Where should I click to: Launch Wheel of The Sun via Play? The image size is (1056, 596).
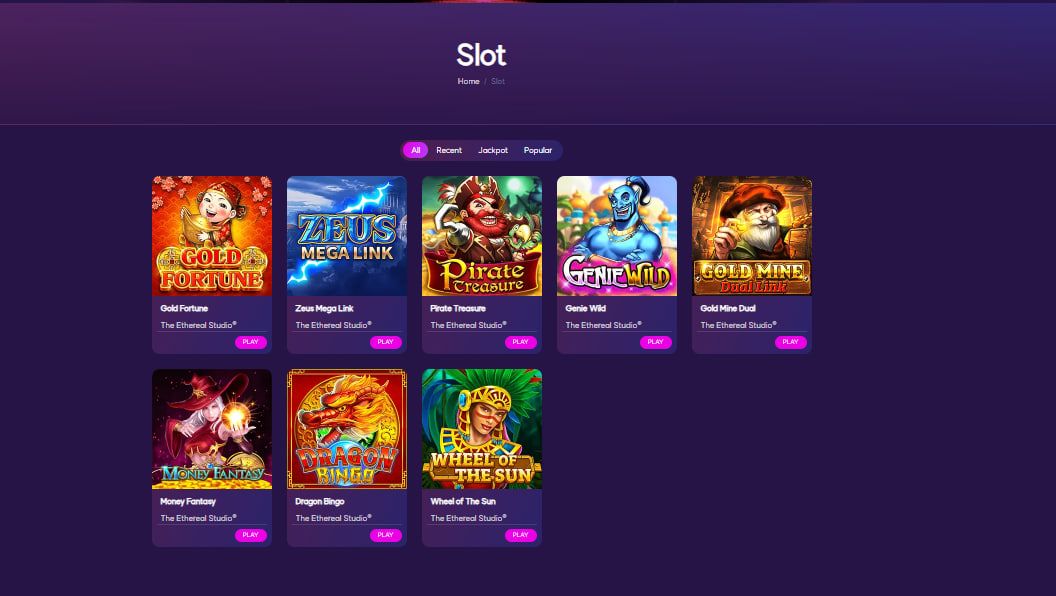click(x=520, y=535)
